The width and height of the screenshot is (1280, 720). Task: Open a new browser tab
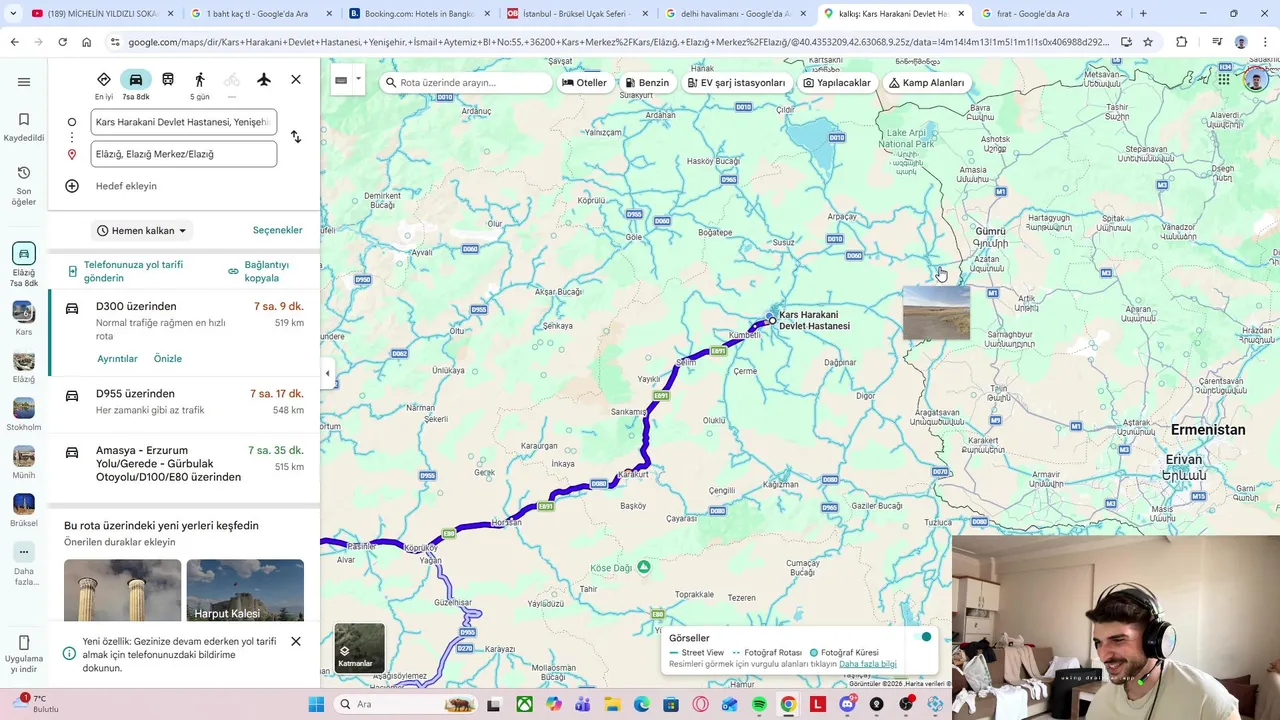click(1143, 14)
